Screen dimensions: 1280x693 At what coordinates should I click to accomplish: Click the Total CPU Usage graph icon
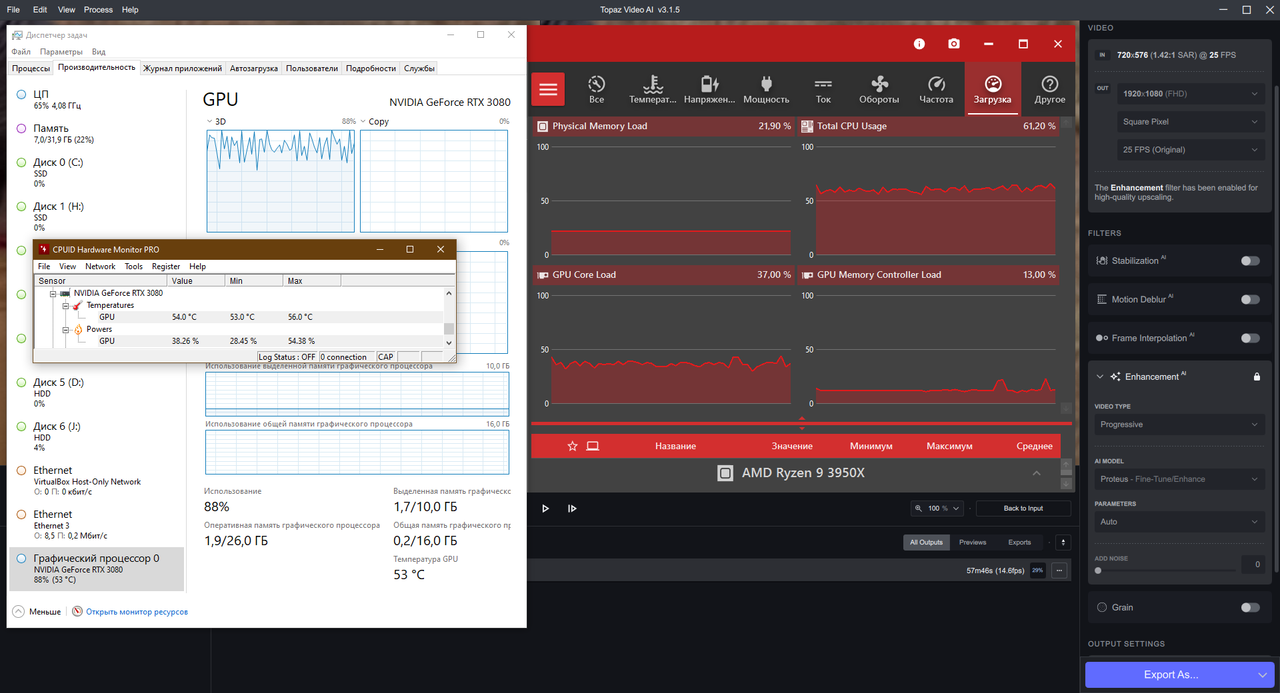808,126
